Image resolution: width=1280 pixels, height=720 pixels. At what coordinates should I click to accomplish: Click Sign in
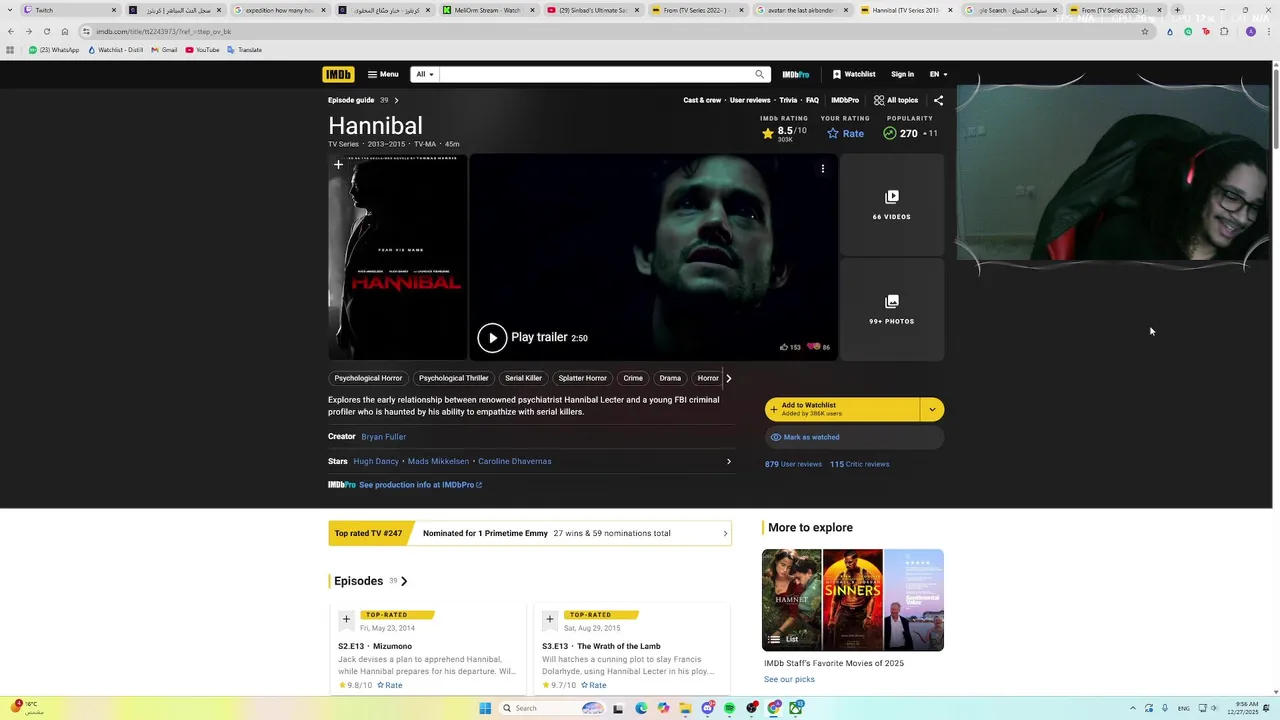[902, 74]
